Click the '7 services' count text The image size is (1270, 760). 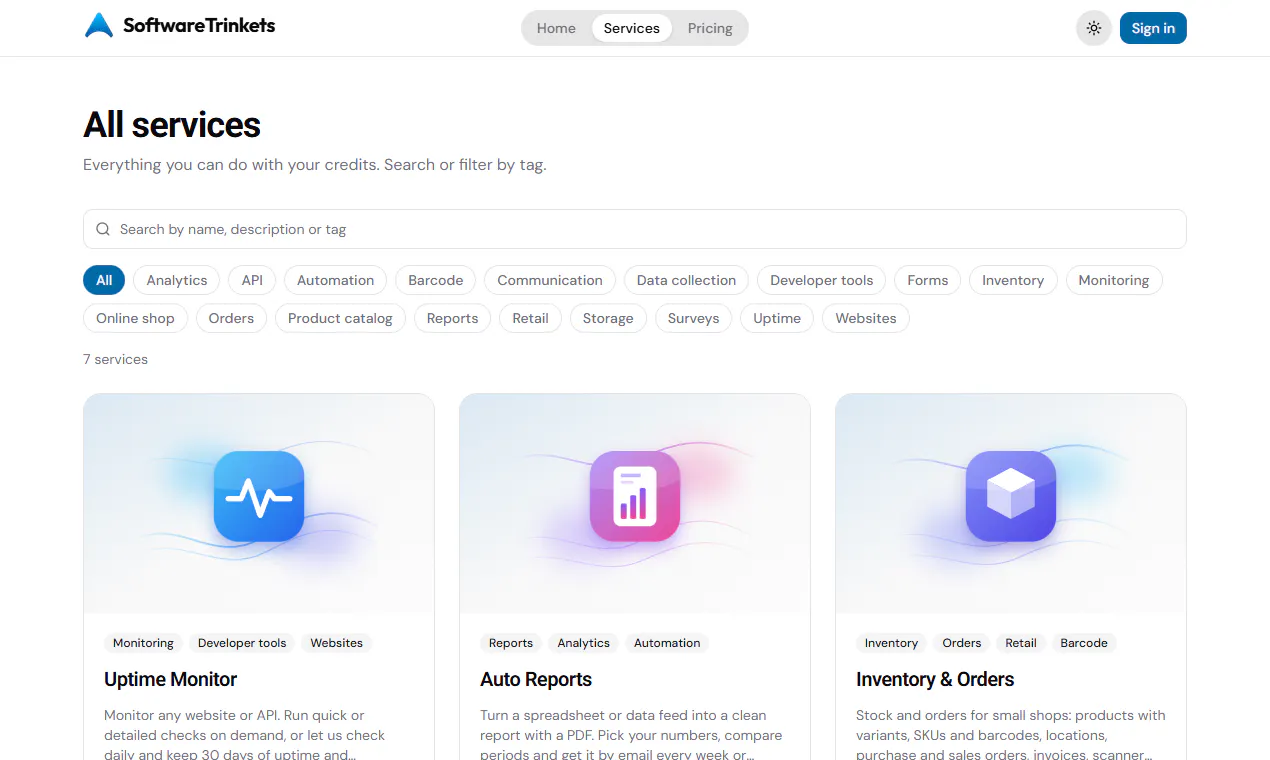(116, 359)
